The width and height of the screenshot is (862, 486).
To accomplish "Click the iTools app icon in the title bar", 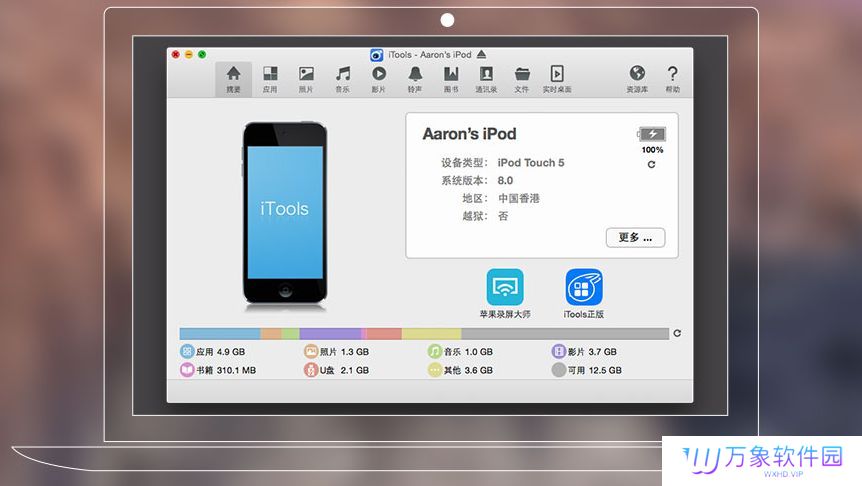I will click(x=377, y=55).
